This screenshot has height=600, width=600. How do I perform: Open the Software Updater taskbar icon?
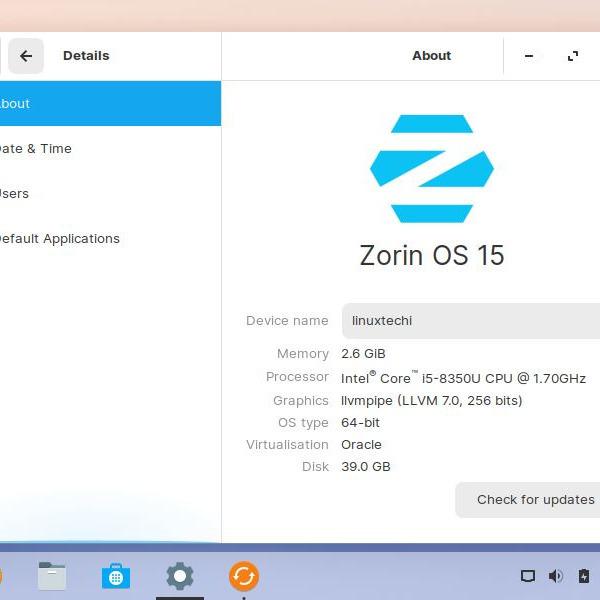click(x=243, y=576)
